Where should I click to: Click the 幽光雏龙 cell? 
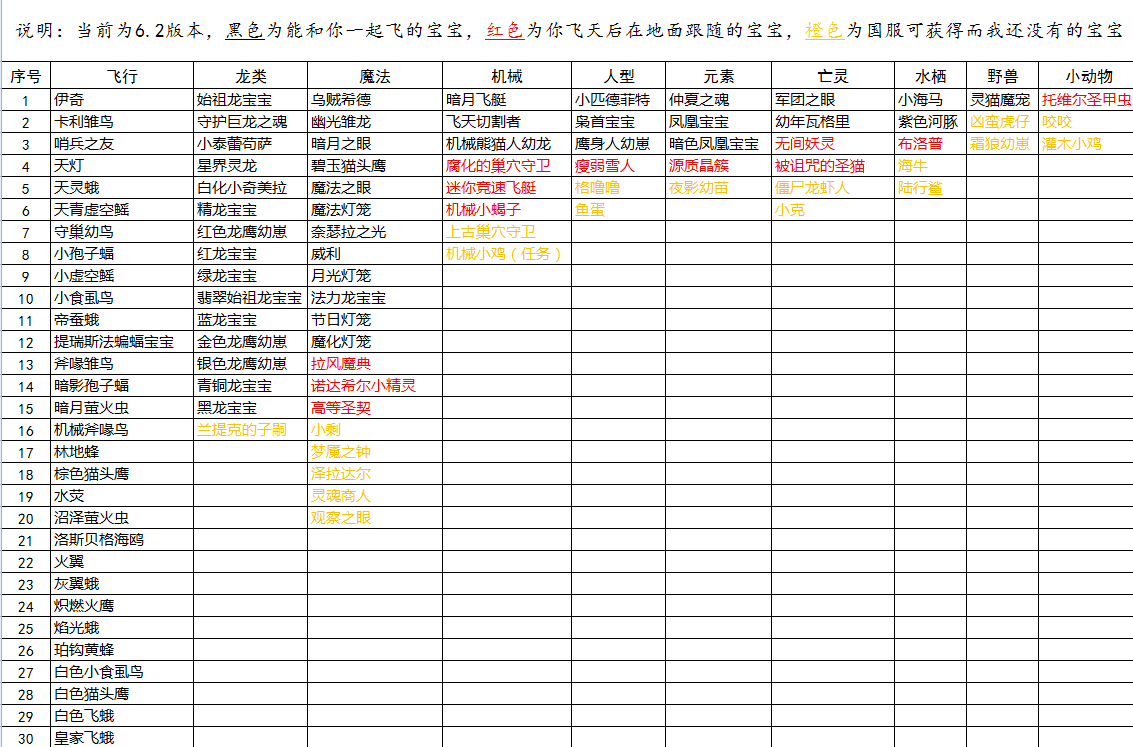coord(375,121)
